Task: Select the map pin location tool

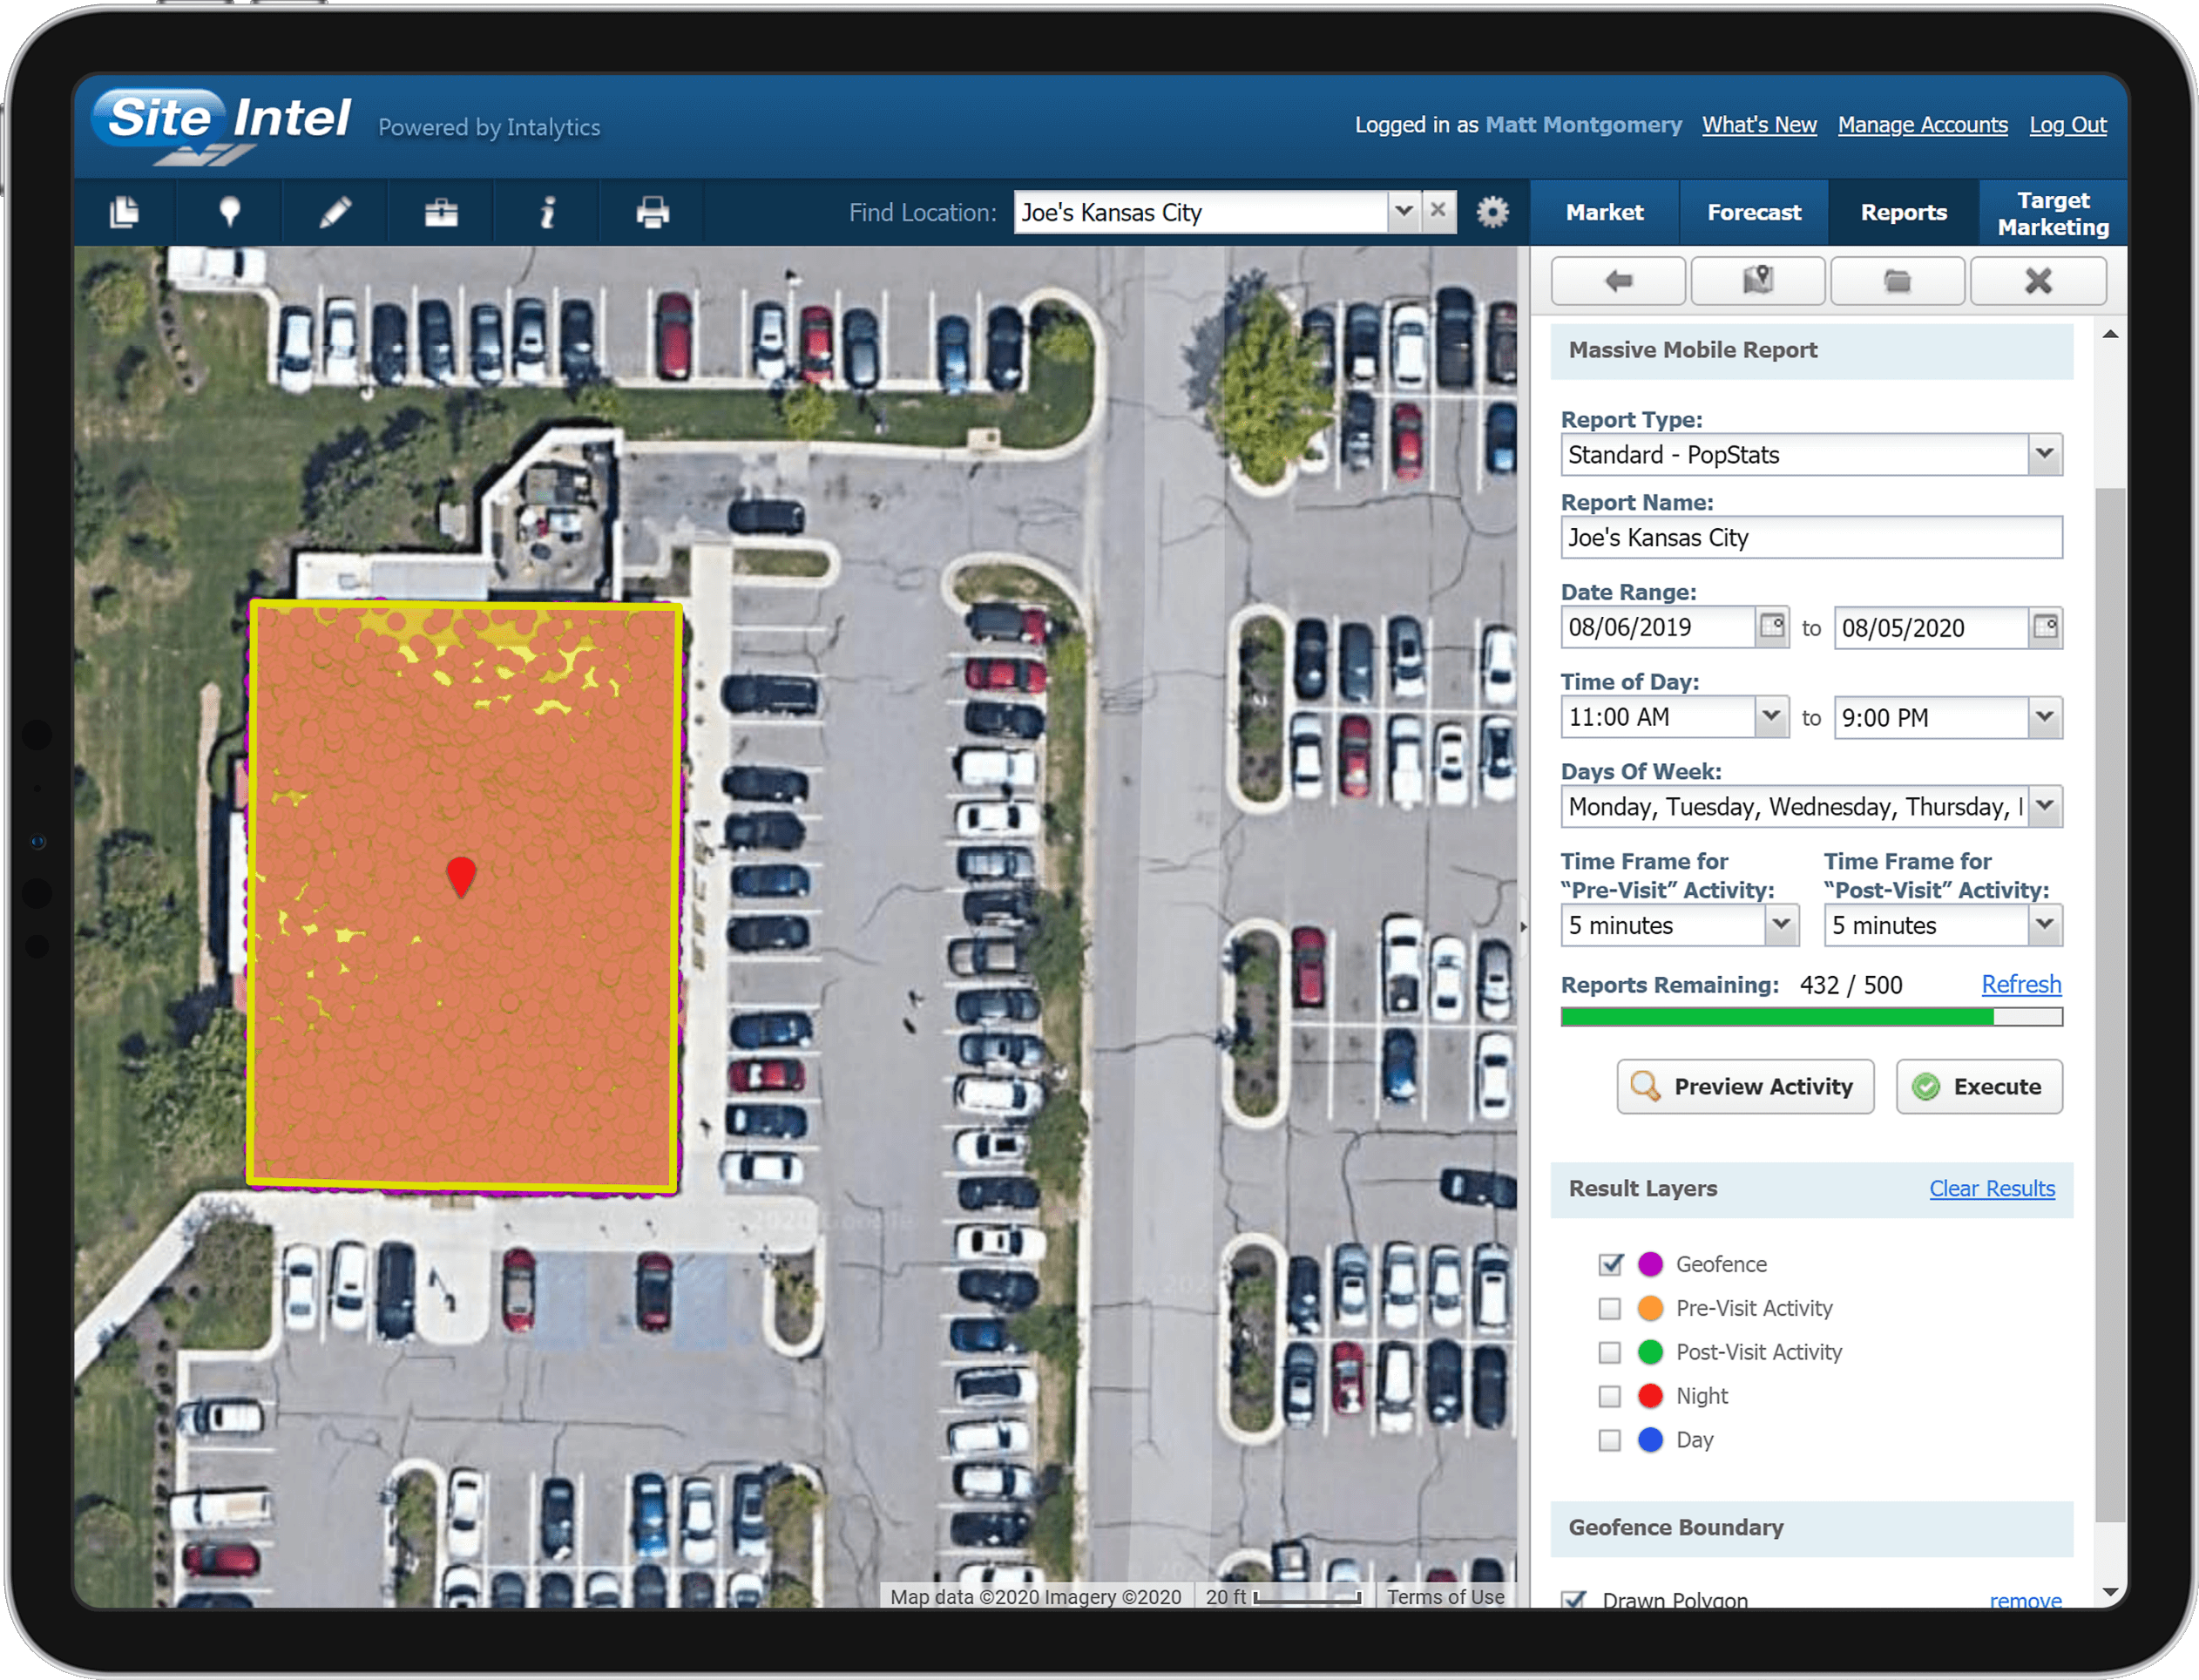Action: tap(230, 212)
